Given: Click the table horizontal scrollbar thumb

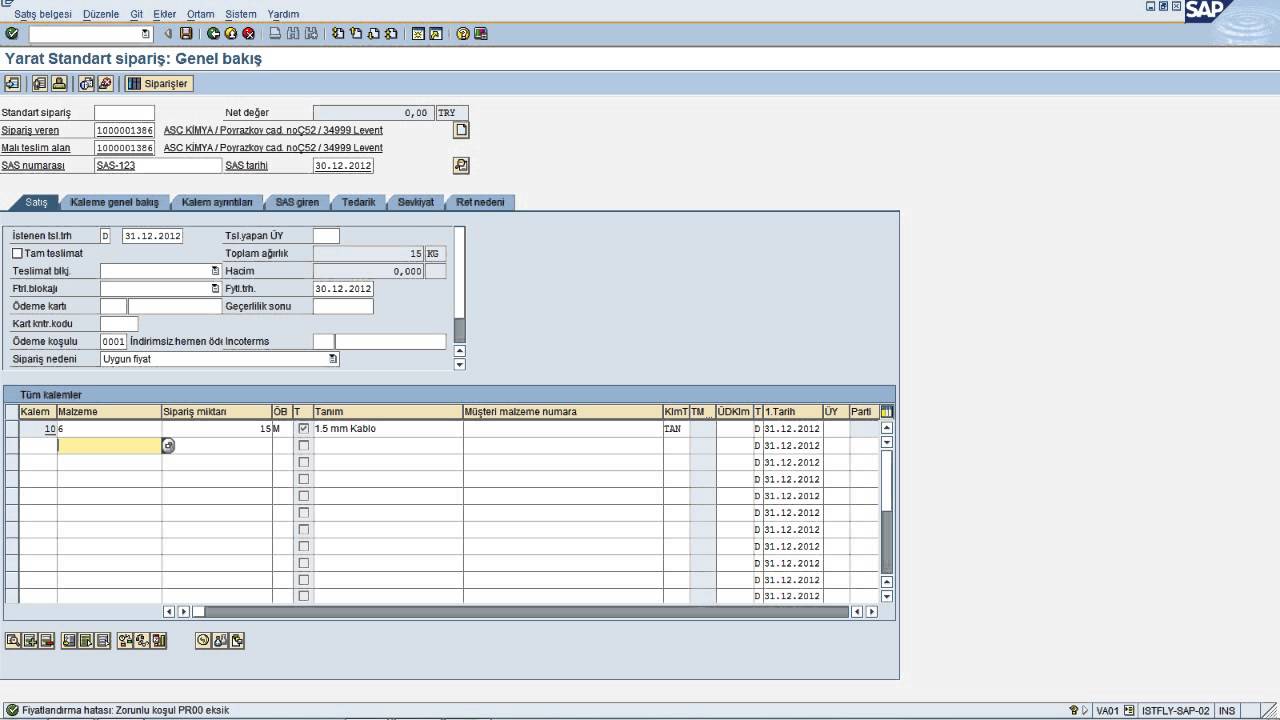Looking at the screenshot, I should (x=199, y=612).
